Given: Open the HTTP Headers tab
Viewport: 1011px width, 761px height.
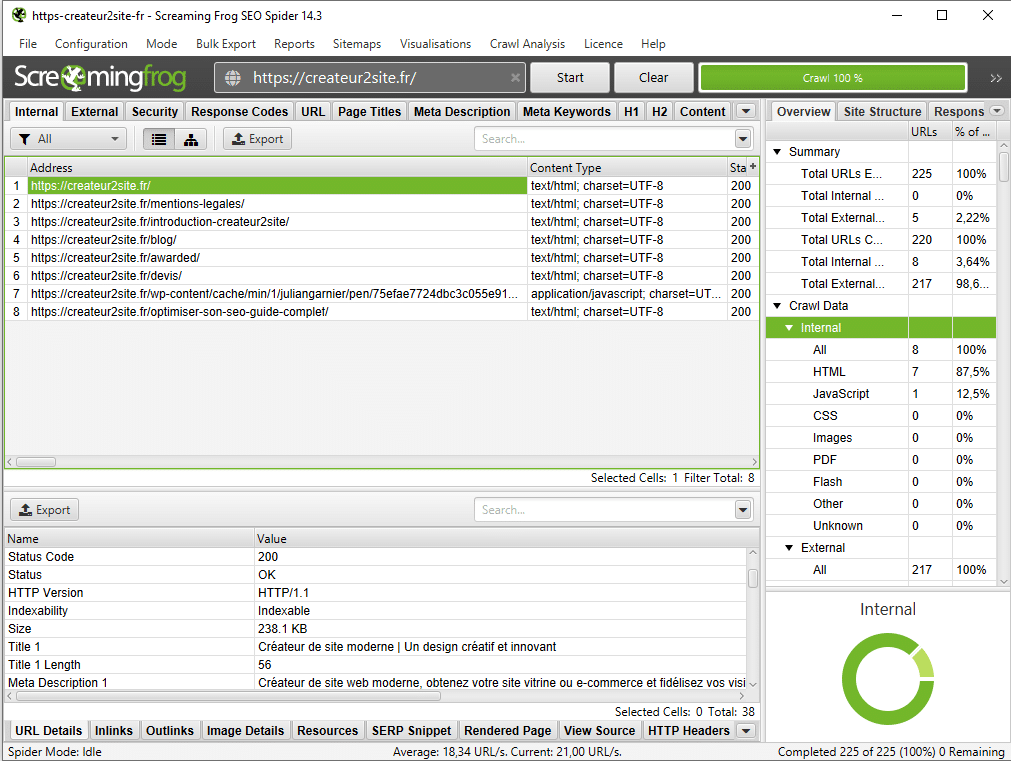Looking at the screenshot, I should click(x=689, y=731).
